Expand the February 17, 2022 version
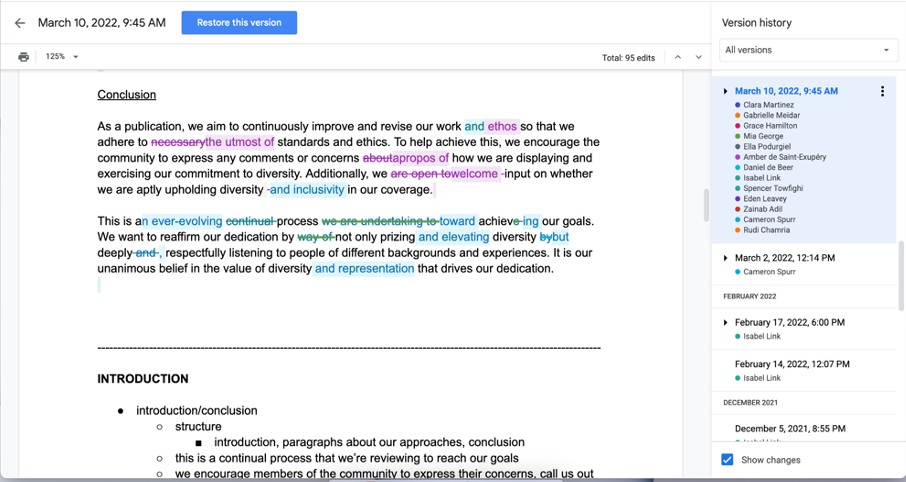Screen dimensions: 906x482 coord(725,322)
